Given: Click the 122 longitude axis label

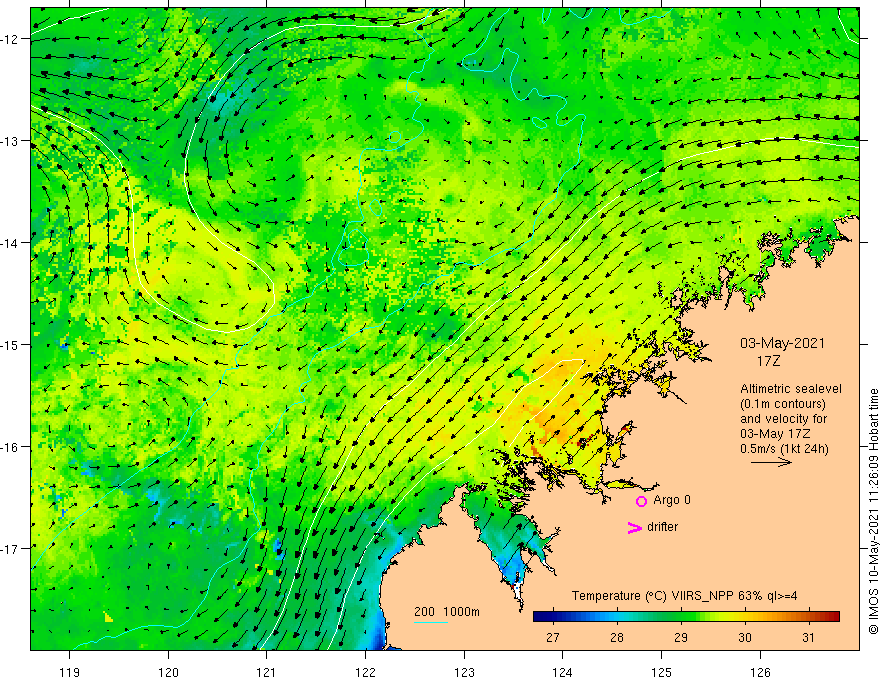Looking at the screenshot, I should pos(365,672).
